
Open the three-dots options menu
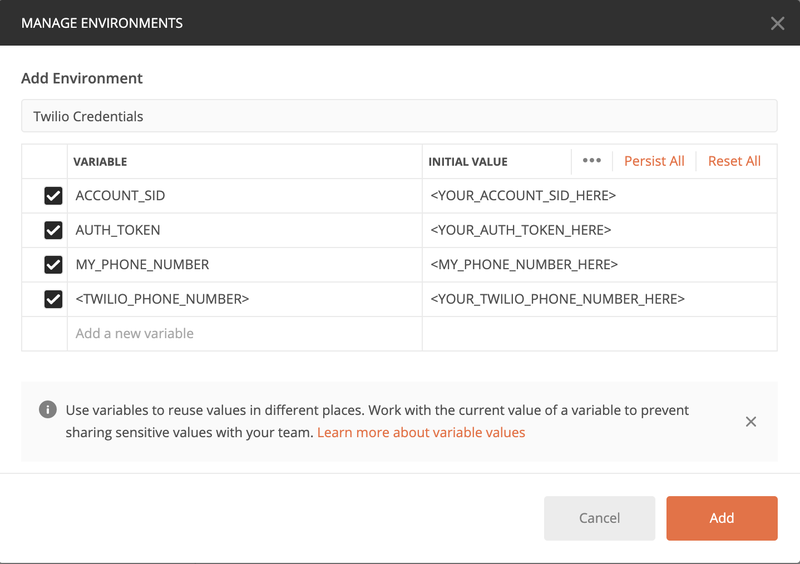coord(591,161)
